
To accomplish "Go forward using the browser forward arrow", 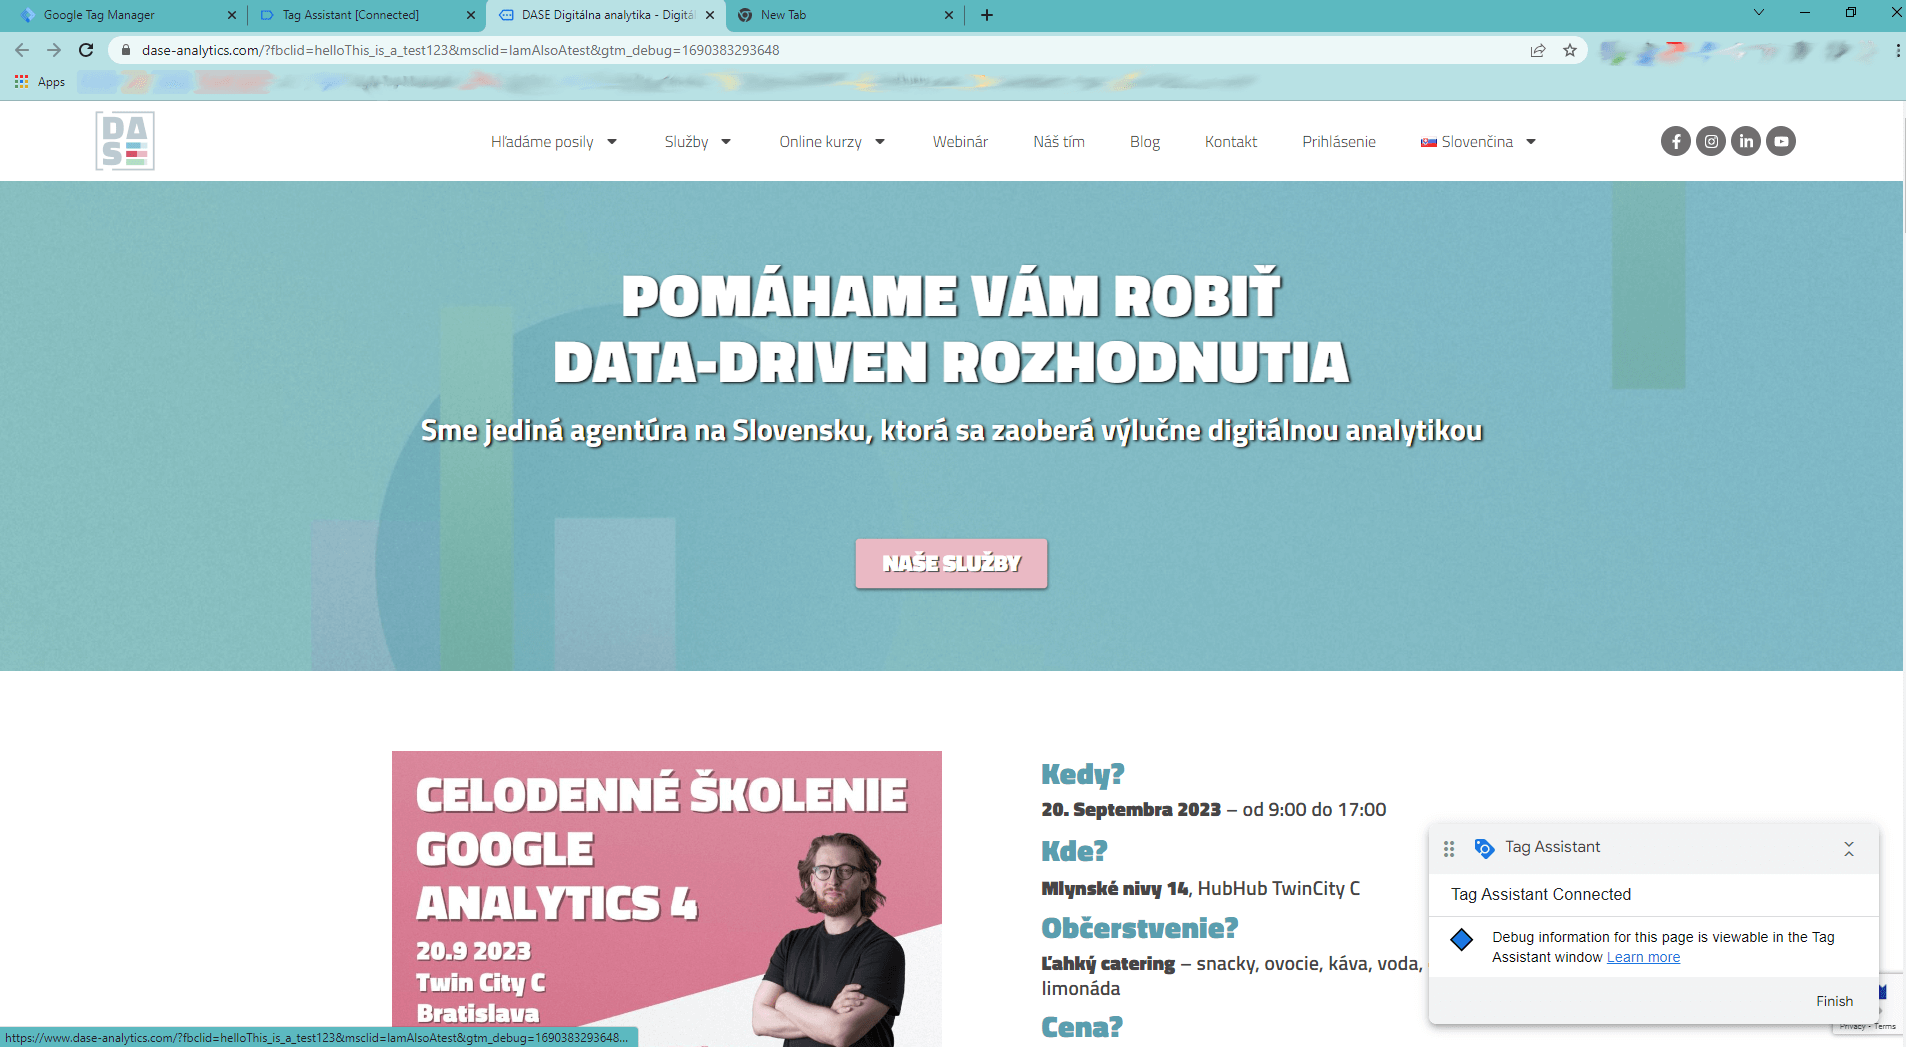I will (54, 50).
